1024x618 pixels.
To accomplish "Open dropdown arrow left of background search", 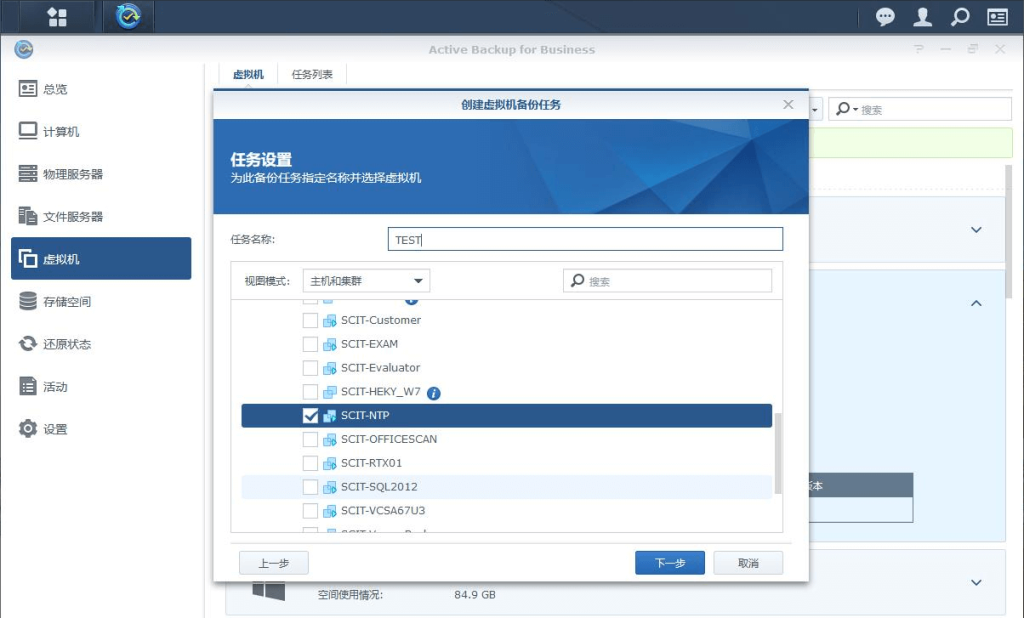I will pyautogui.click(x=814, y=110).
